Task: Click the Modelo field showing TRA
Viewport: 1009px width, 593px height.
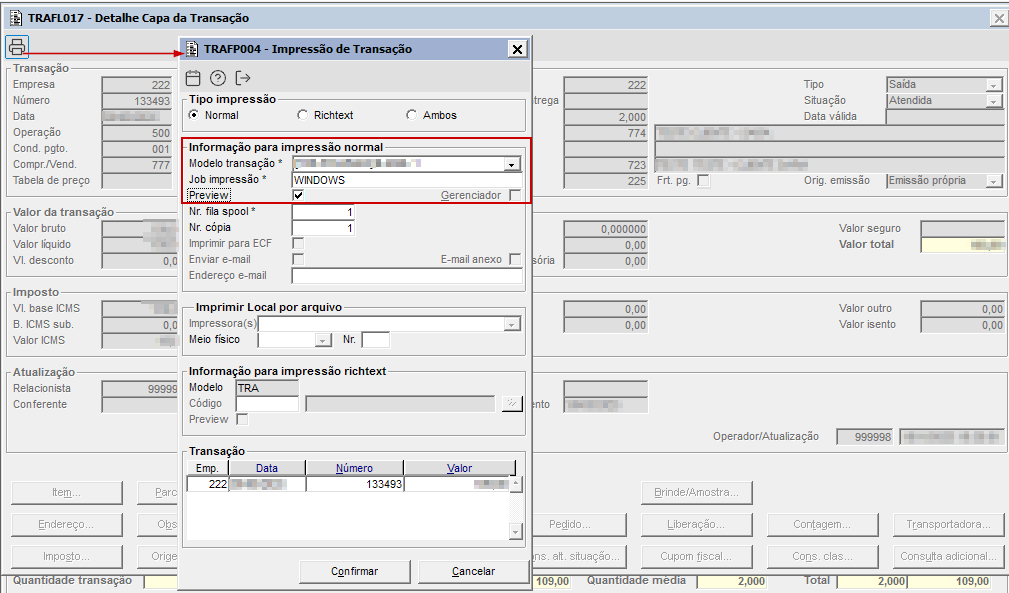Action: [268, 388]
